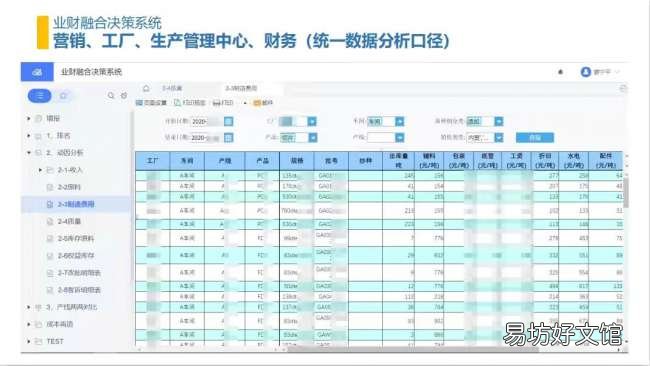This screenshot has height=366, width=650.
Task: Click 打印预览 in the report toolbar
Action: 189,103
